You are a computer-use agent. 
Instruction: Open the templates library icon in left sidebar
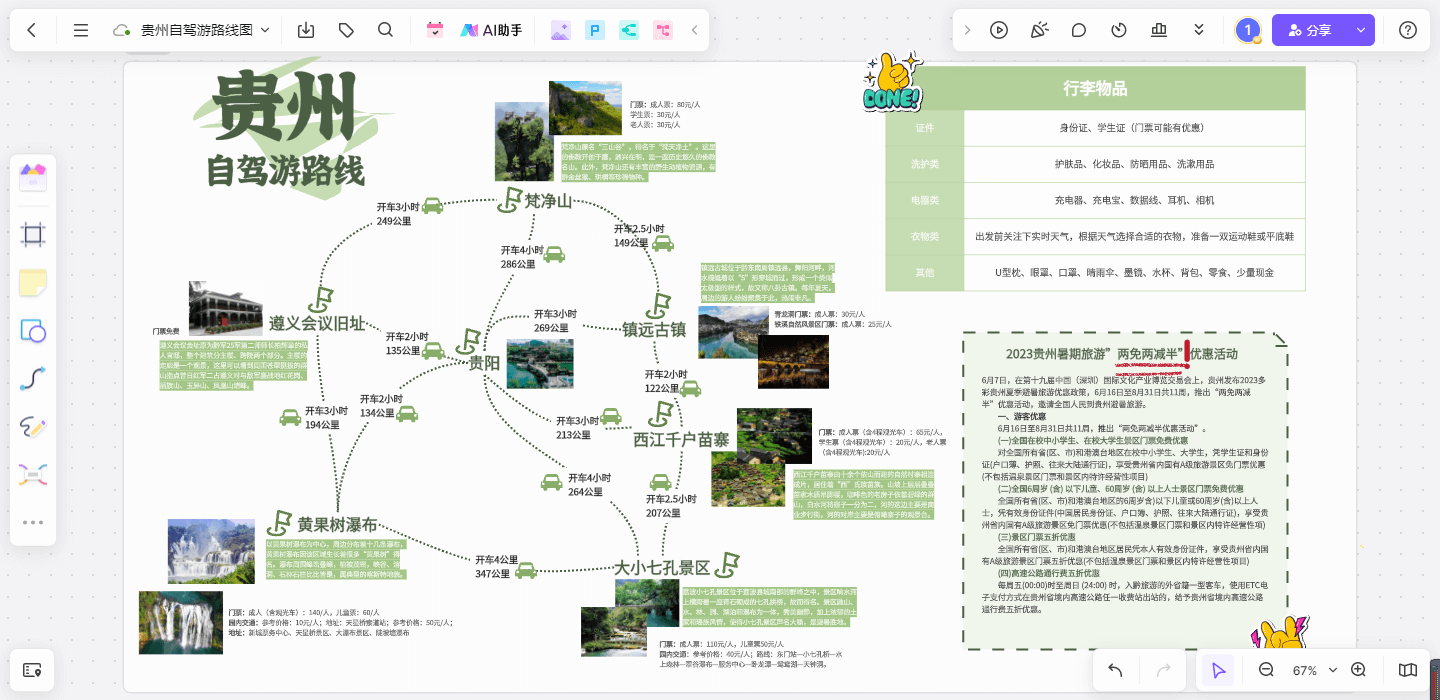[x=33, y=178]
